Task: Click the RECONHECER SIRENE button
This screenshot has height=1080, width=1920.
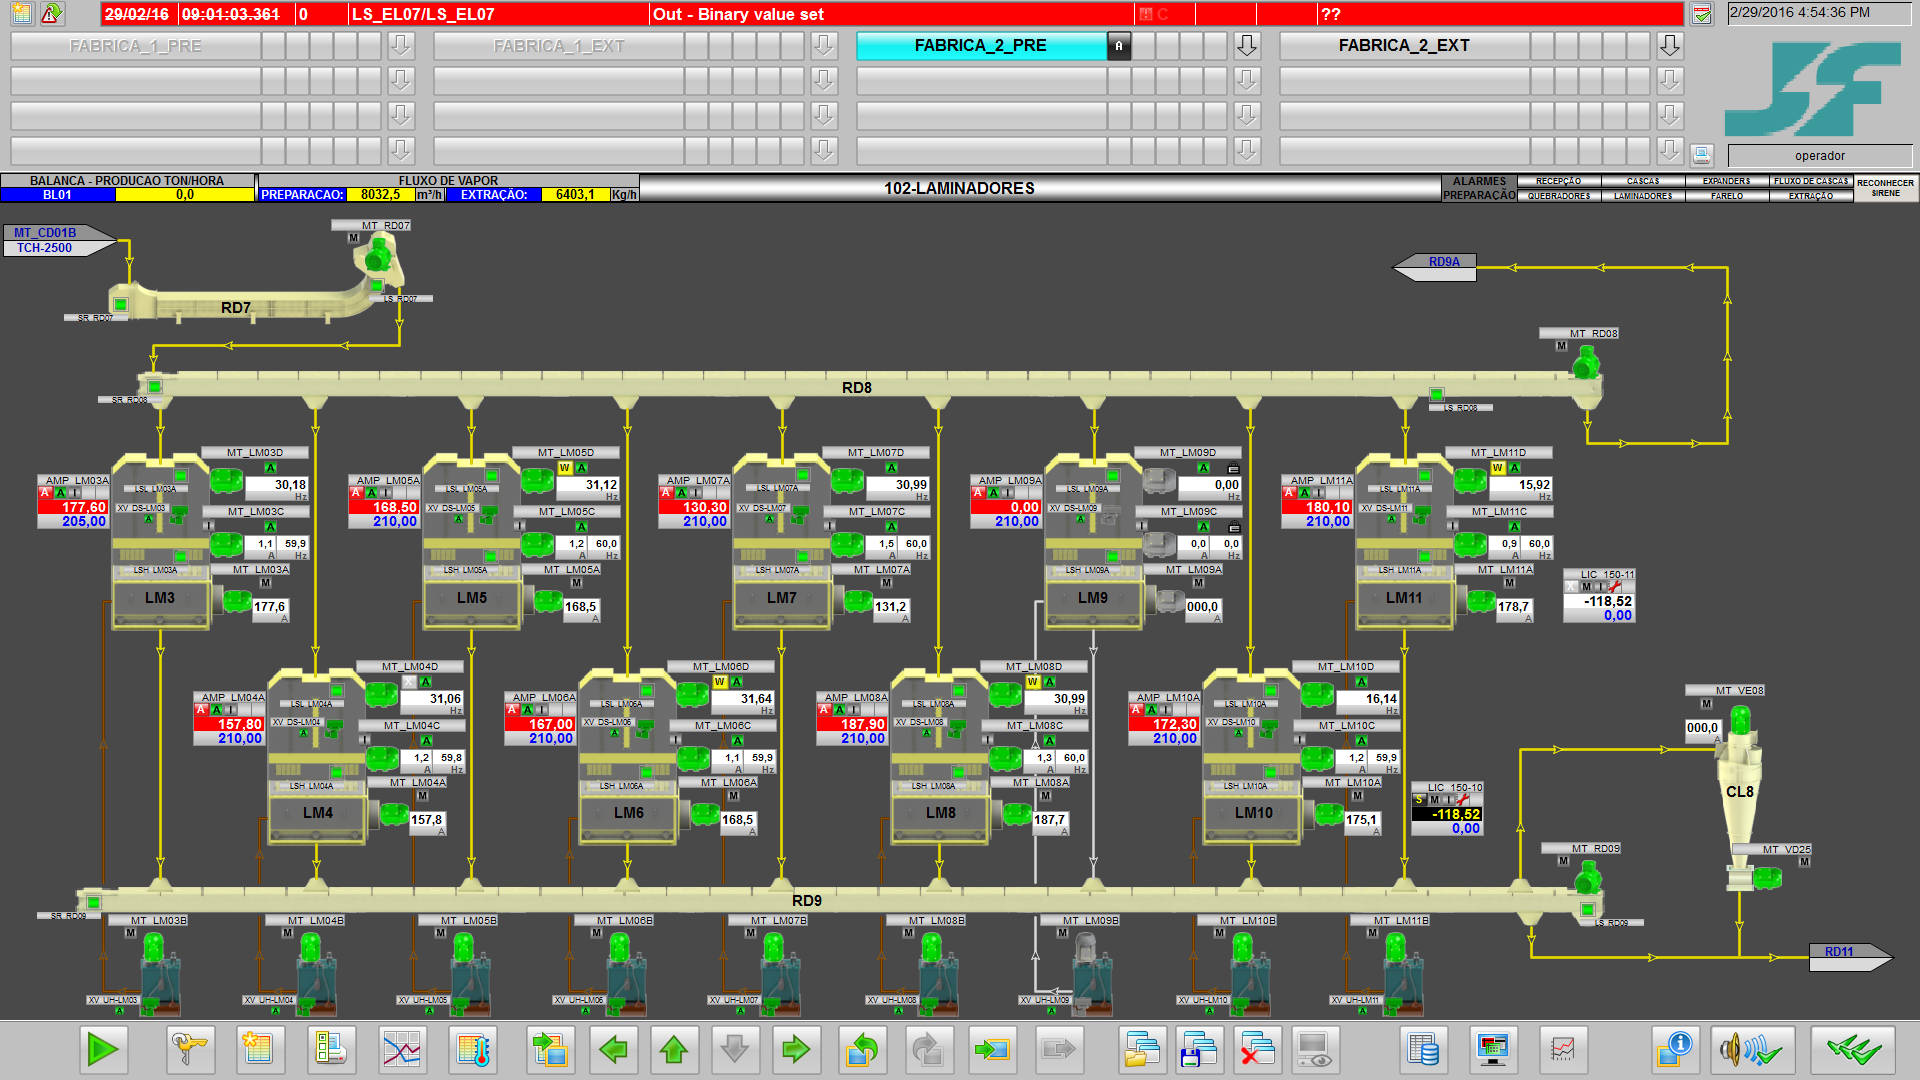Action: [x=1885, y=188]
